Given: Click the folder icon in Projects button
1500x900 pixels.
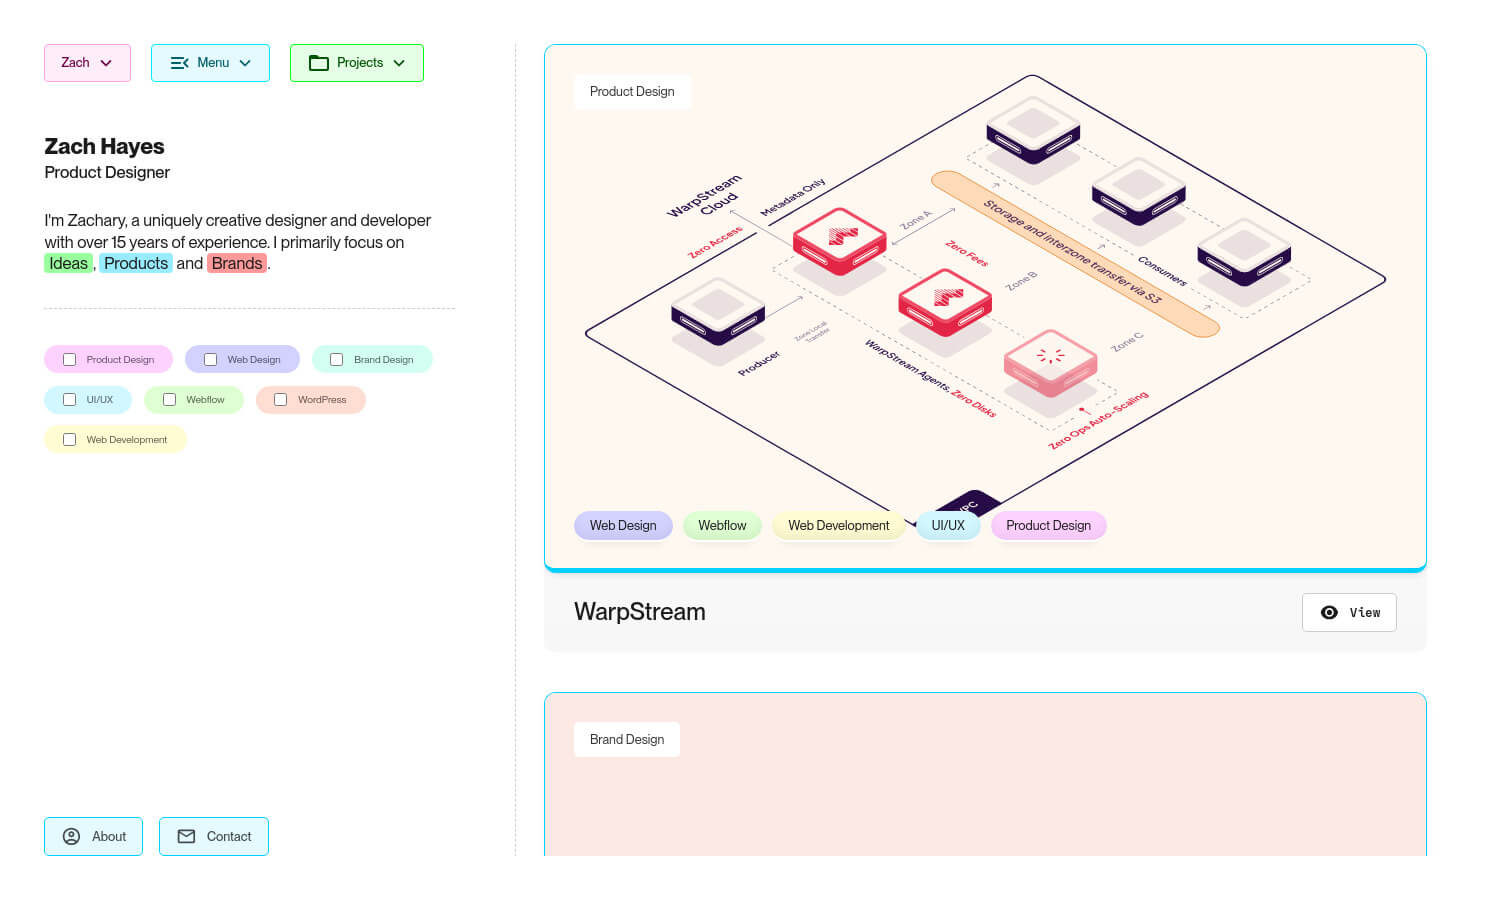Looking at the screenshot, I should point(319,63).
